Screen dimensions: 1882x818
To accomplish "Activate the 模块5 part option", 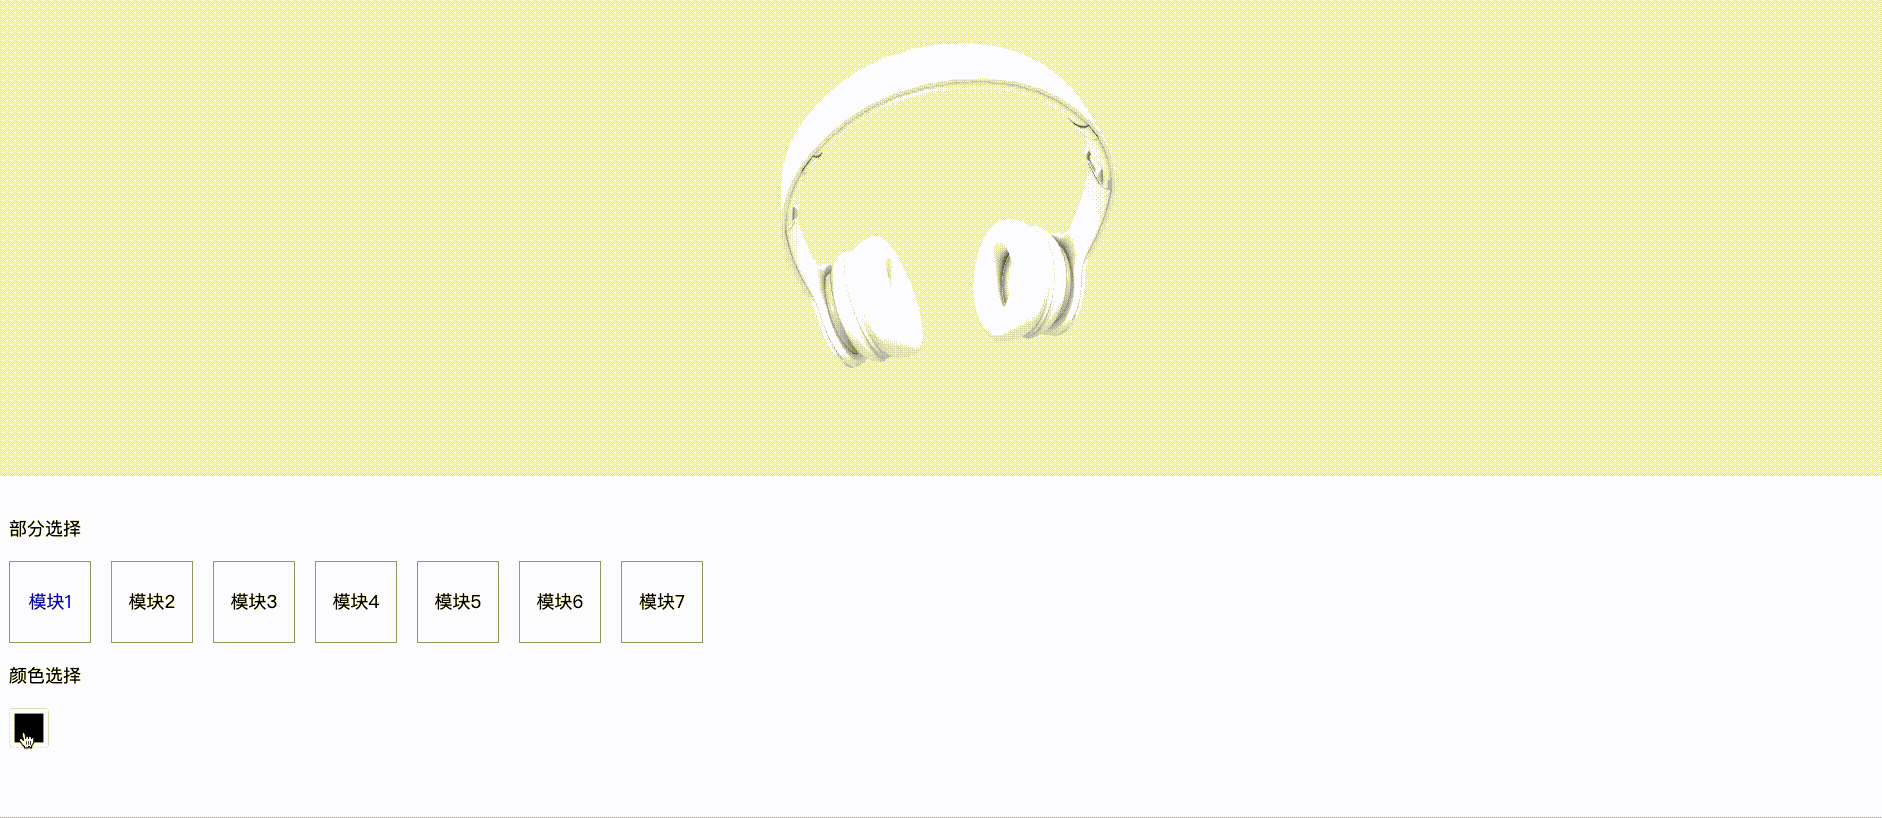I will point(458,602).
